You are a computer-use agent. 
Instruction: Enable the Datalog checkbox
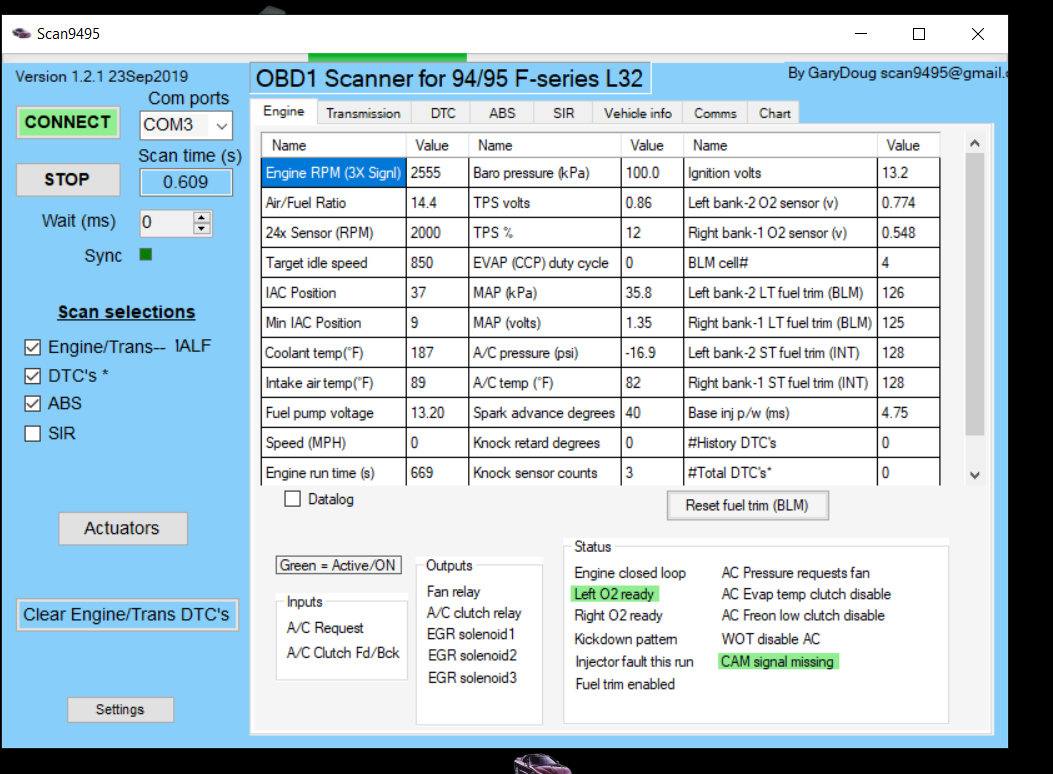pyautogui.click(x=293, y=499)
